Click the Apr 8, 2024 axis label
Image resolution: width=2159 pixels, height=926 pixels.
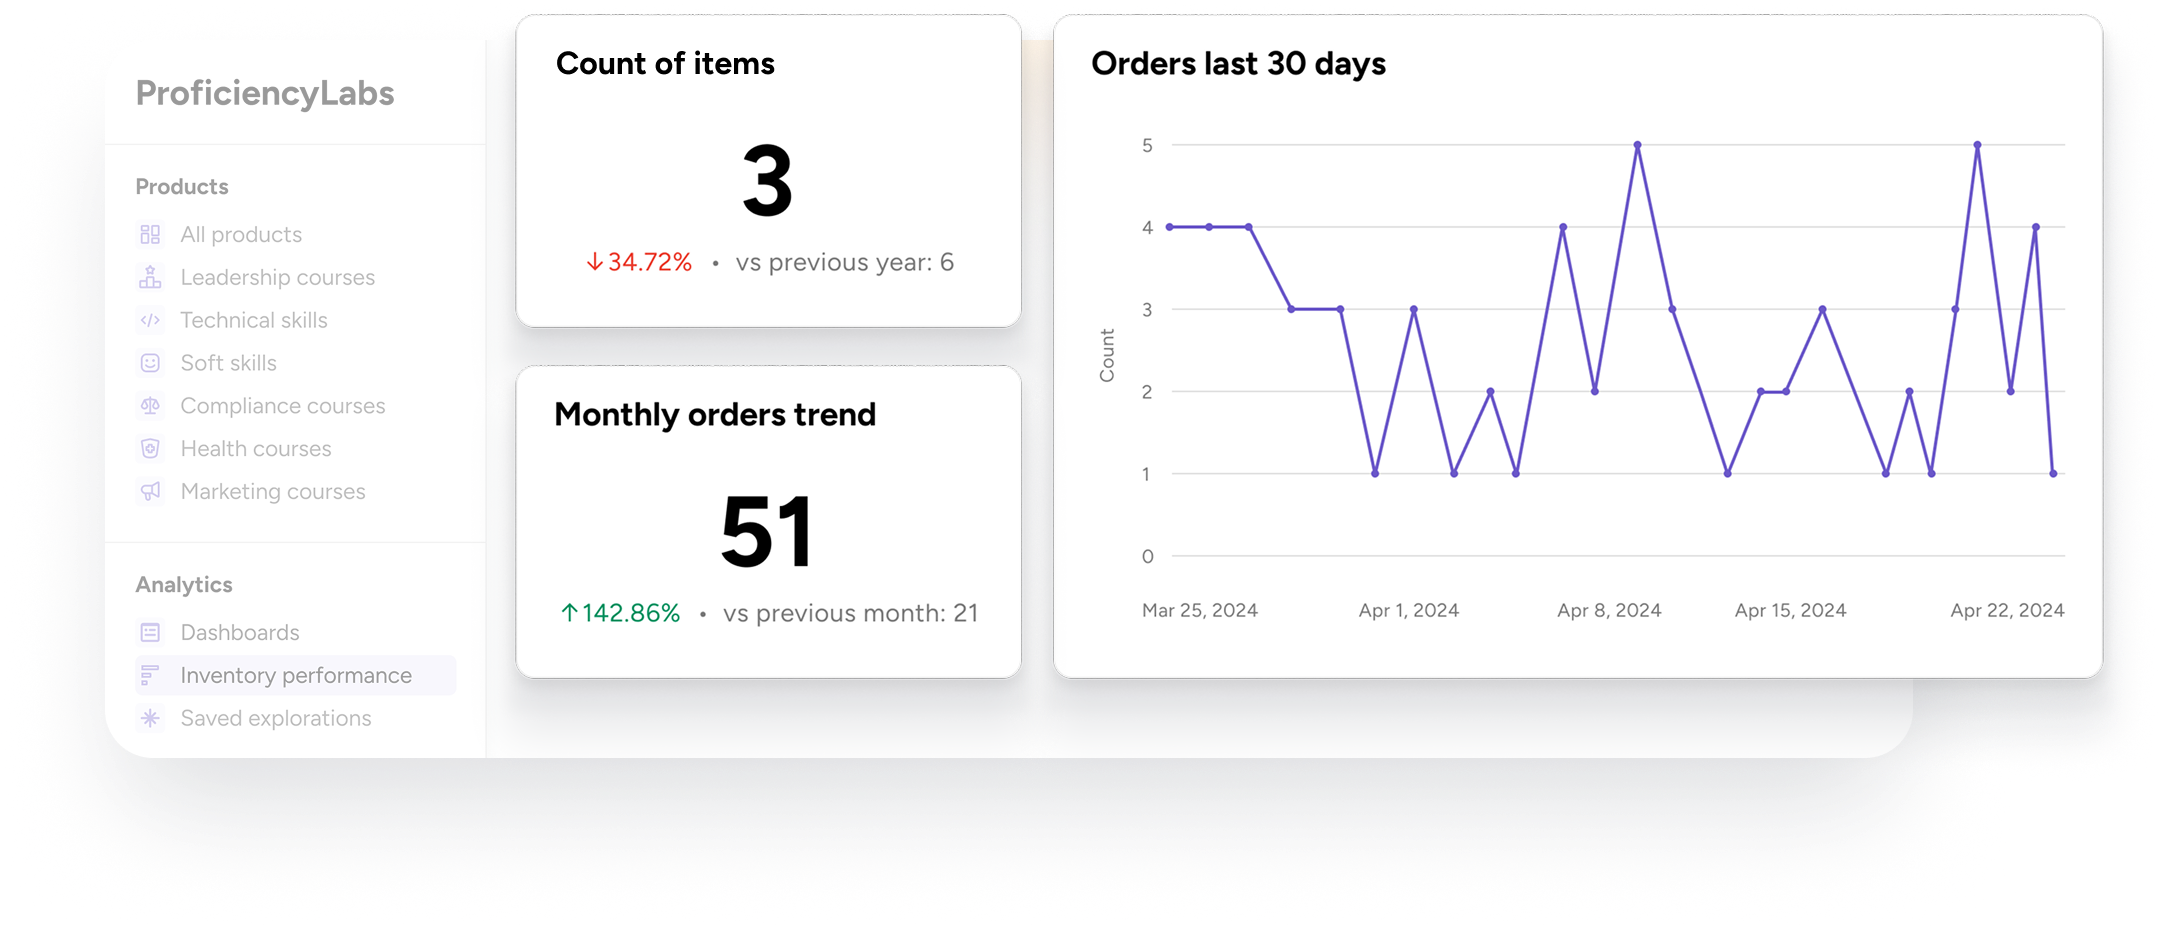point(1609,610)
